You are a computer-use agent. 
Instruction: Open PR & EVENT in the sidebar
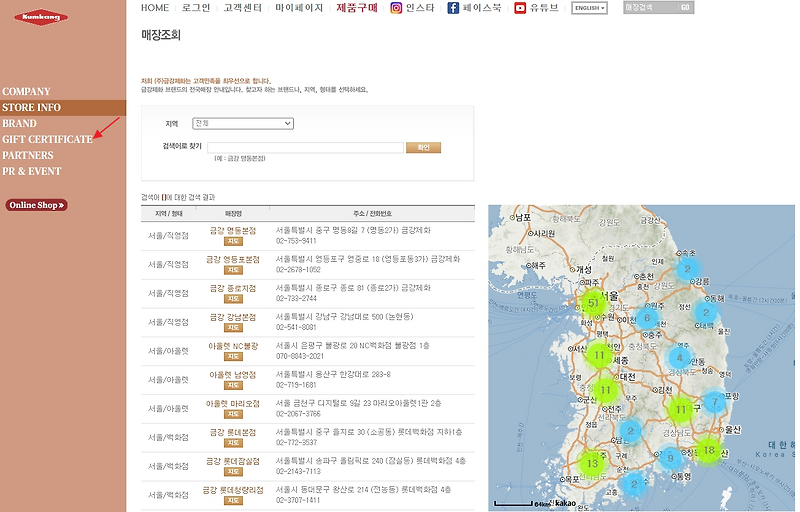tap(32, 171)
